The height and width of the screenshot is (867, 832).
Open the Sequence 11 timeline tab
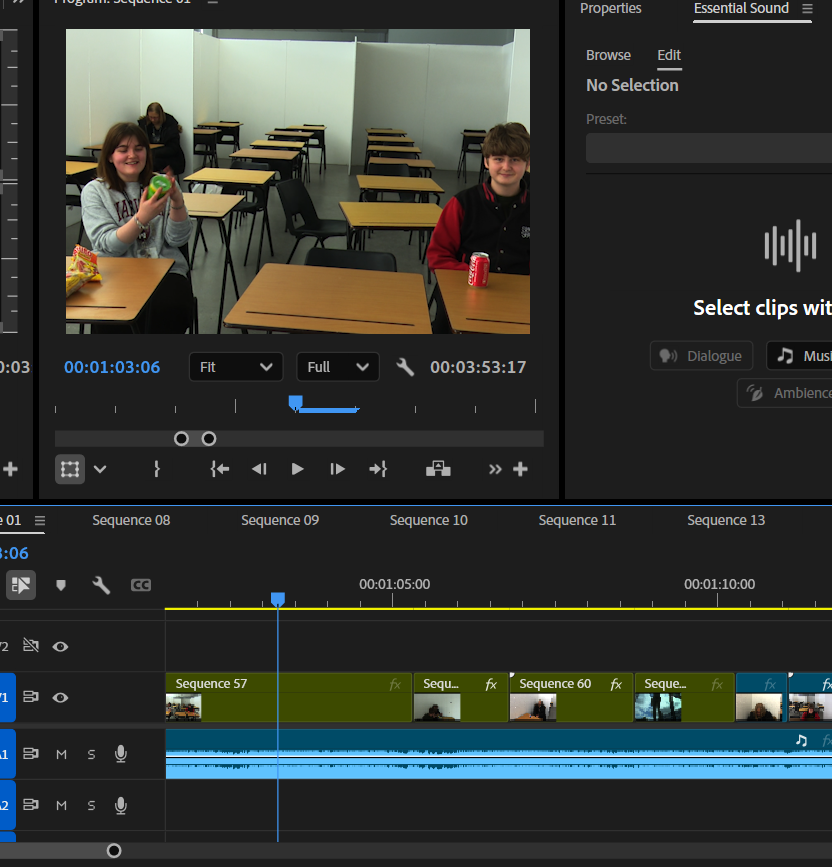click(x=577, y=520)
